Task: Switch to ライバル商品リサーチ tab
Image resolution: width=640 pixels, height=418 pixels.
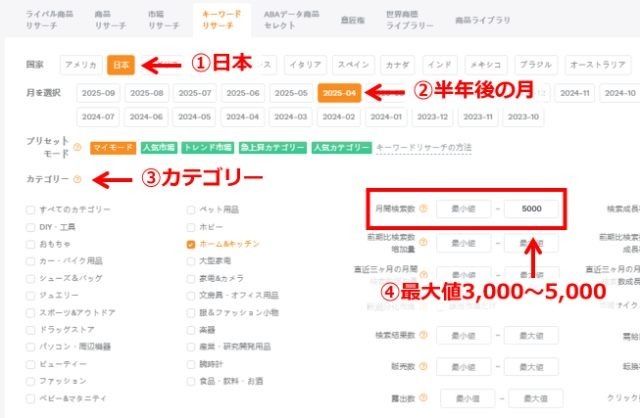Action: point(49,20)
